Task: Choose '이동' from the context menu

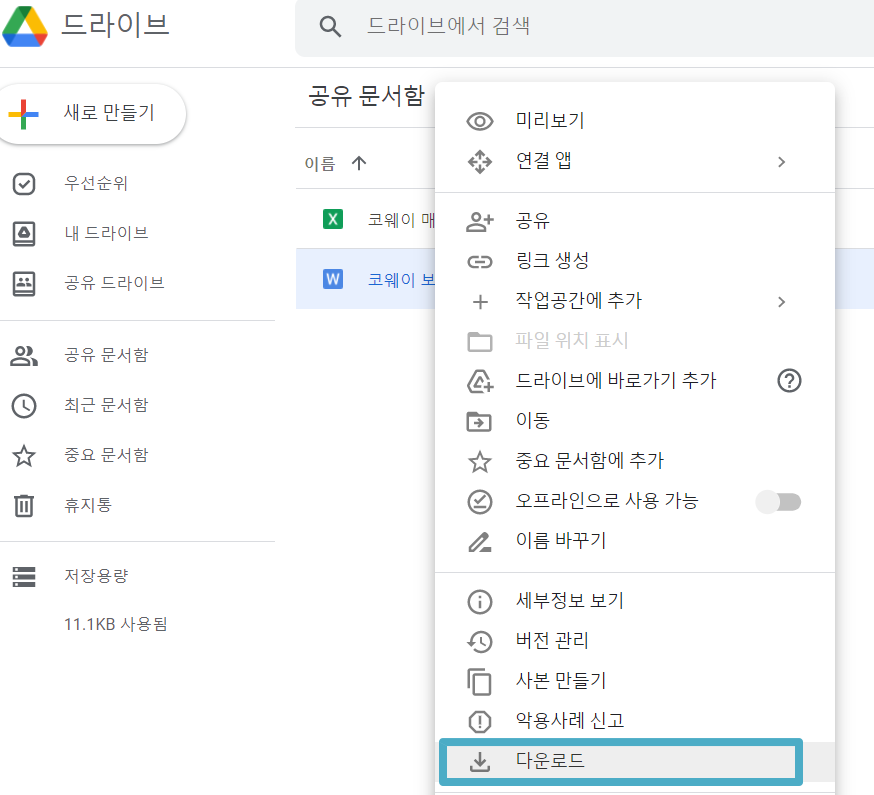Action: pyautogui.click(x=635, y=420)
